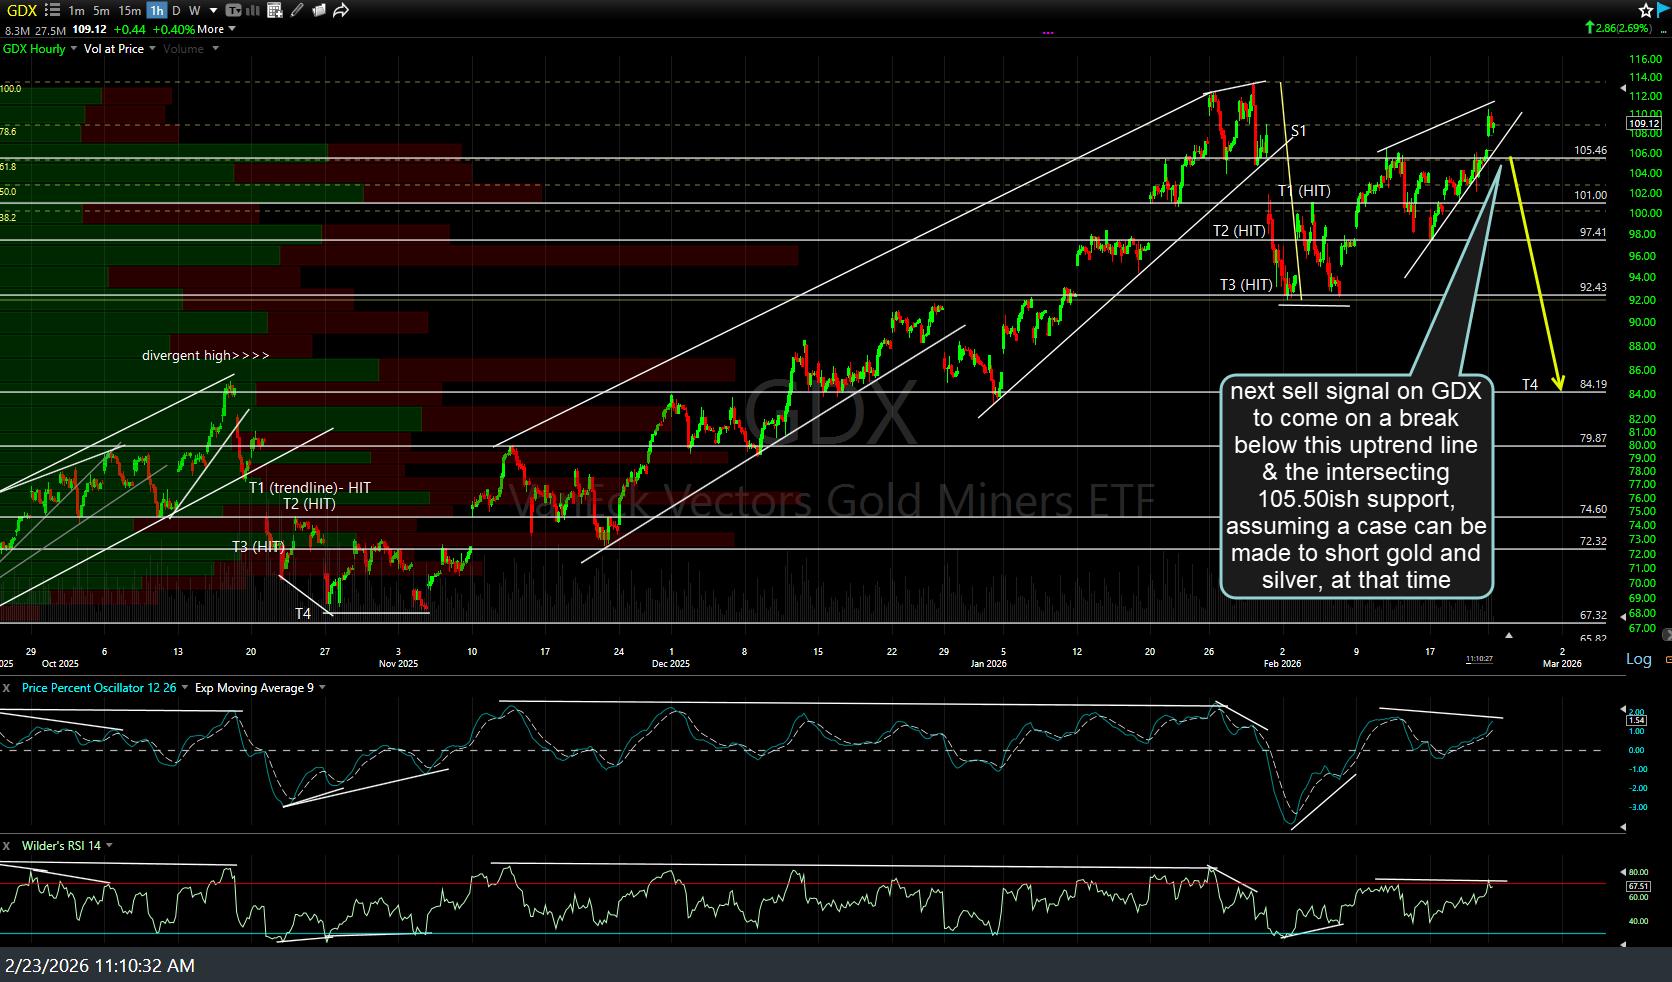Click the current price tag 109.12 on axis
The width and height of the screenshot is (1672, 982).
(x=1645, y=124)
